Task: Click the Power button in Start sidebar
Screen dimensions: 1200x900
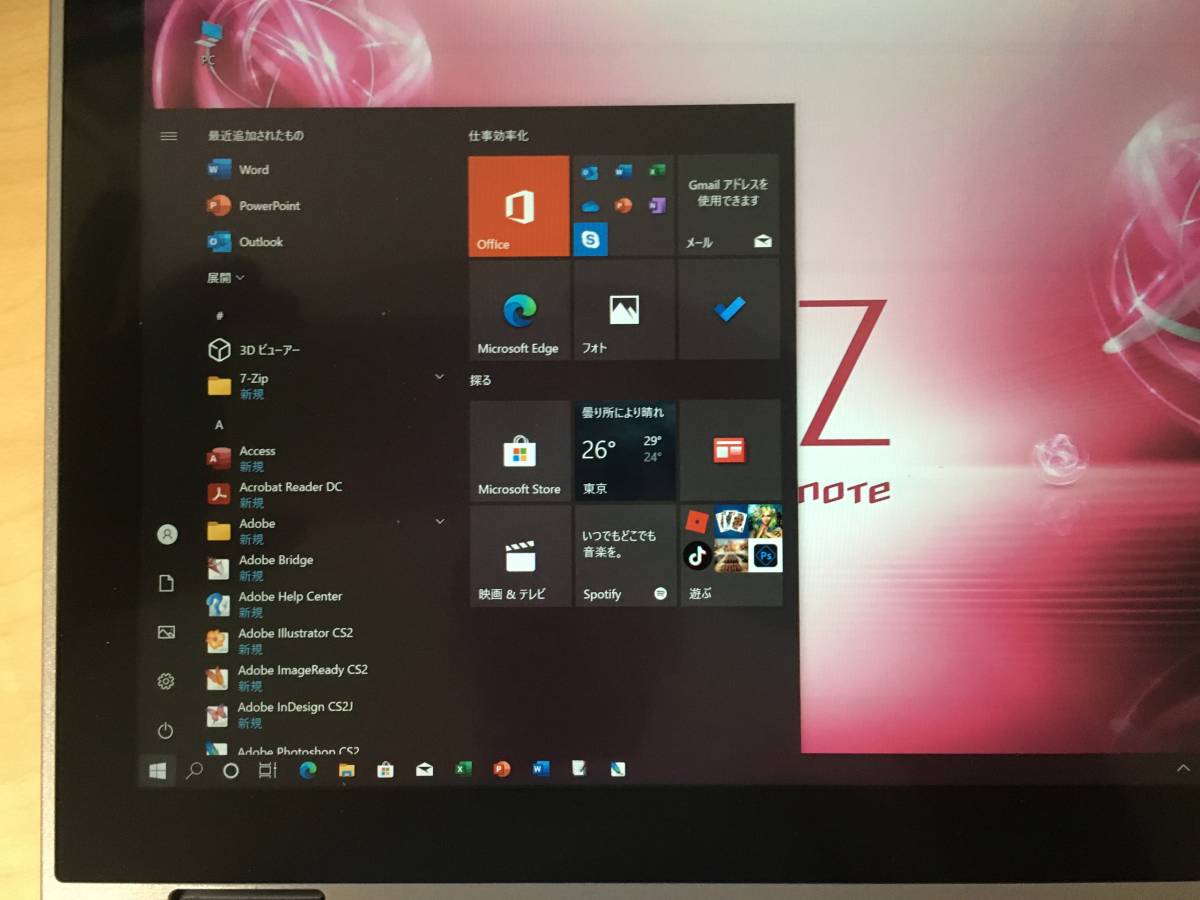Action: coord(166,731)
